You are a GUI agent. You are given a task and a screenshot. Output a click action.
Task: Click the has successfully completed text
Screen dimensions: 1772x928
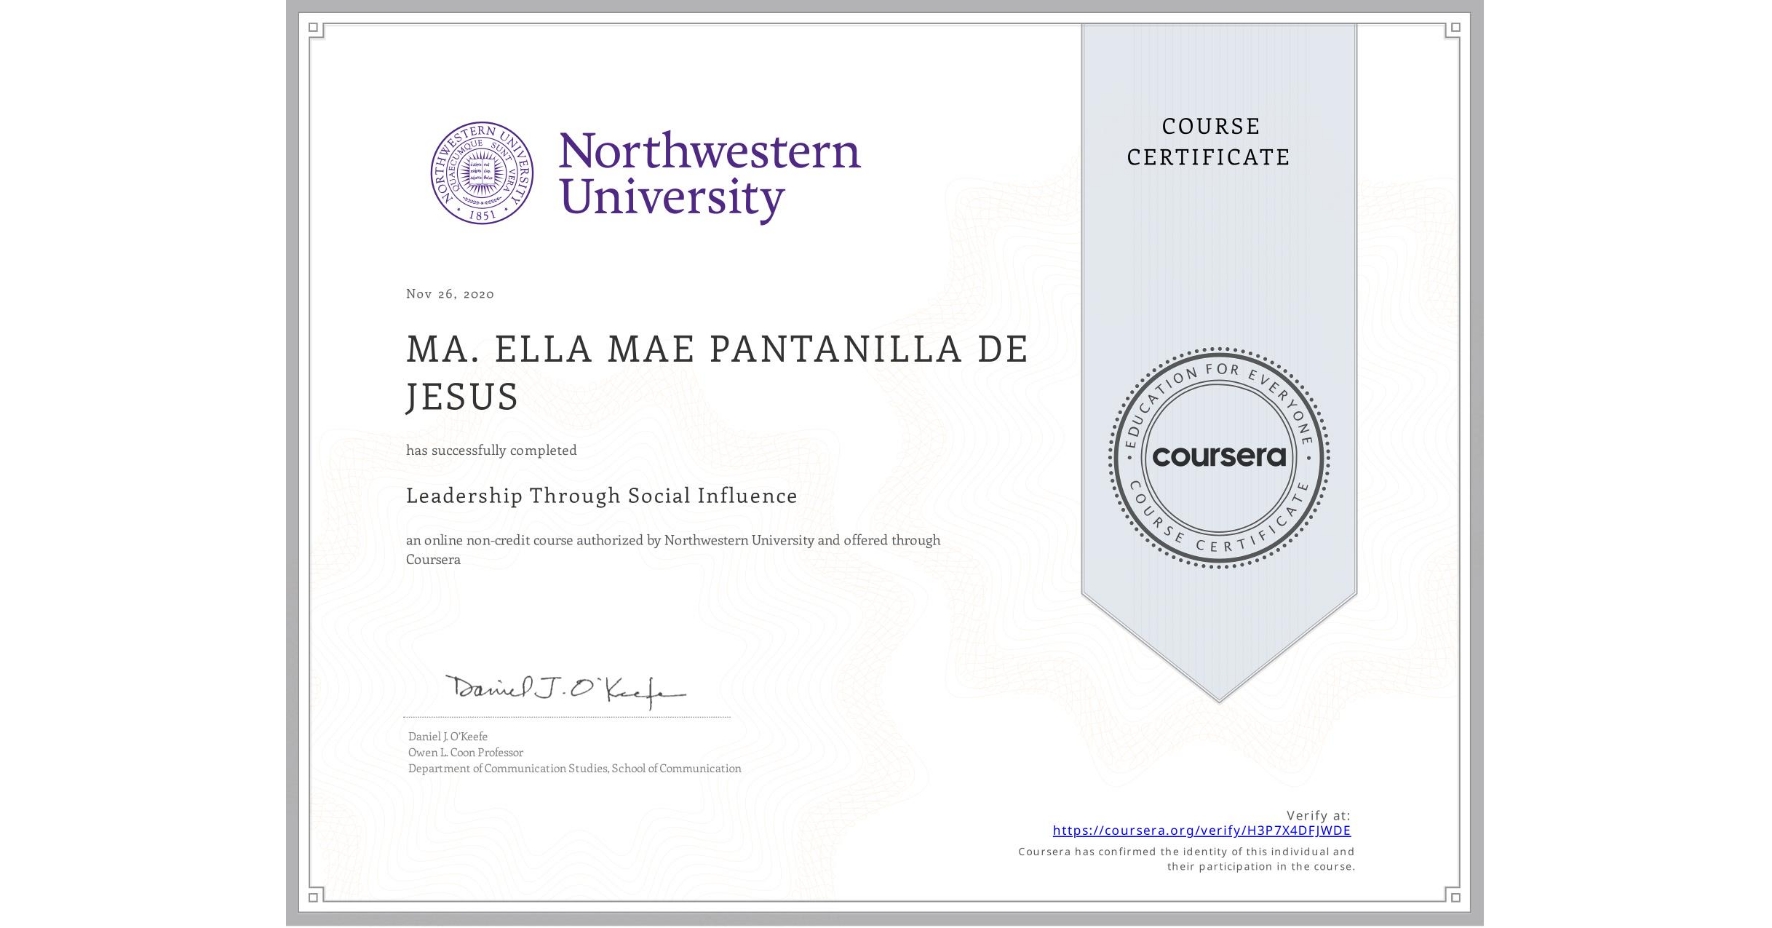coord(491,450)
